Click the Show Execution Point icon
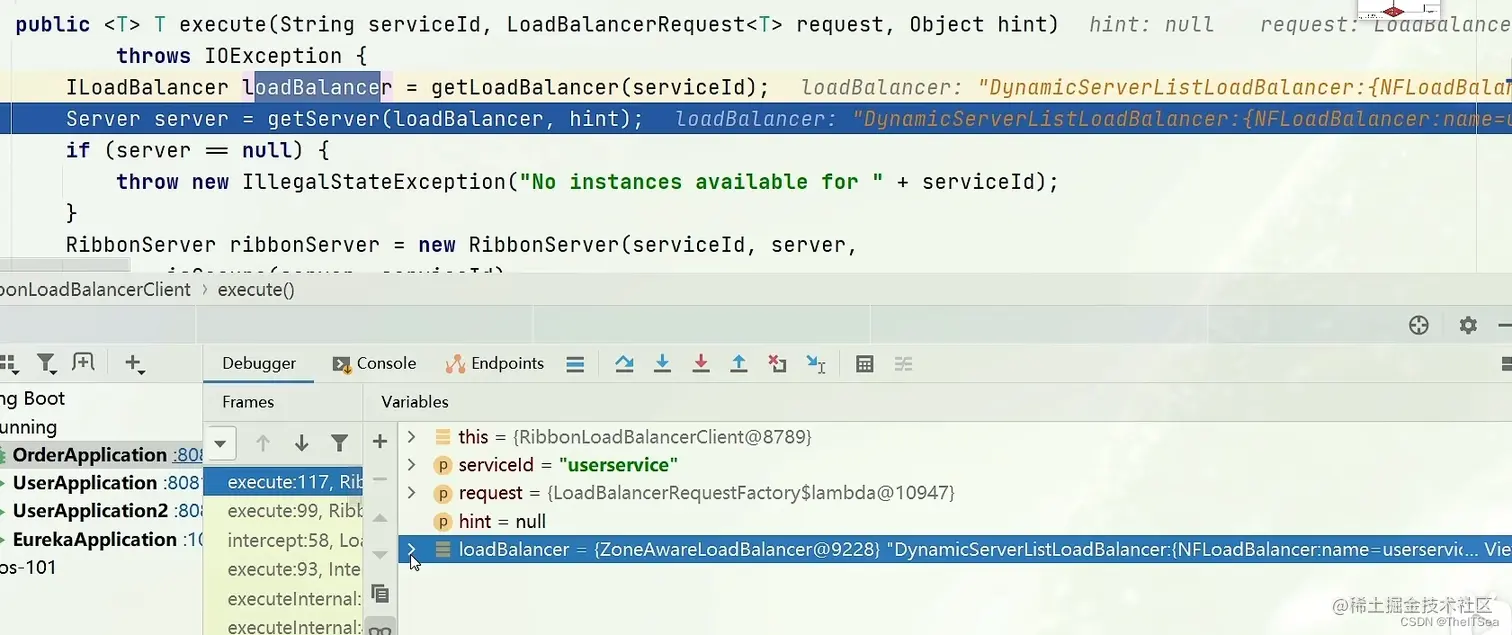This screenshot has height=635, width=1512. [575, 364]
